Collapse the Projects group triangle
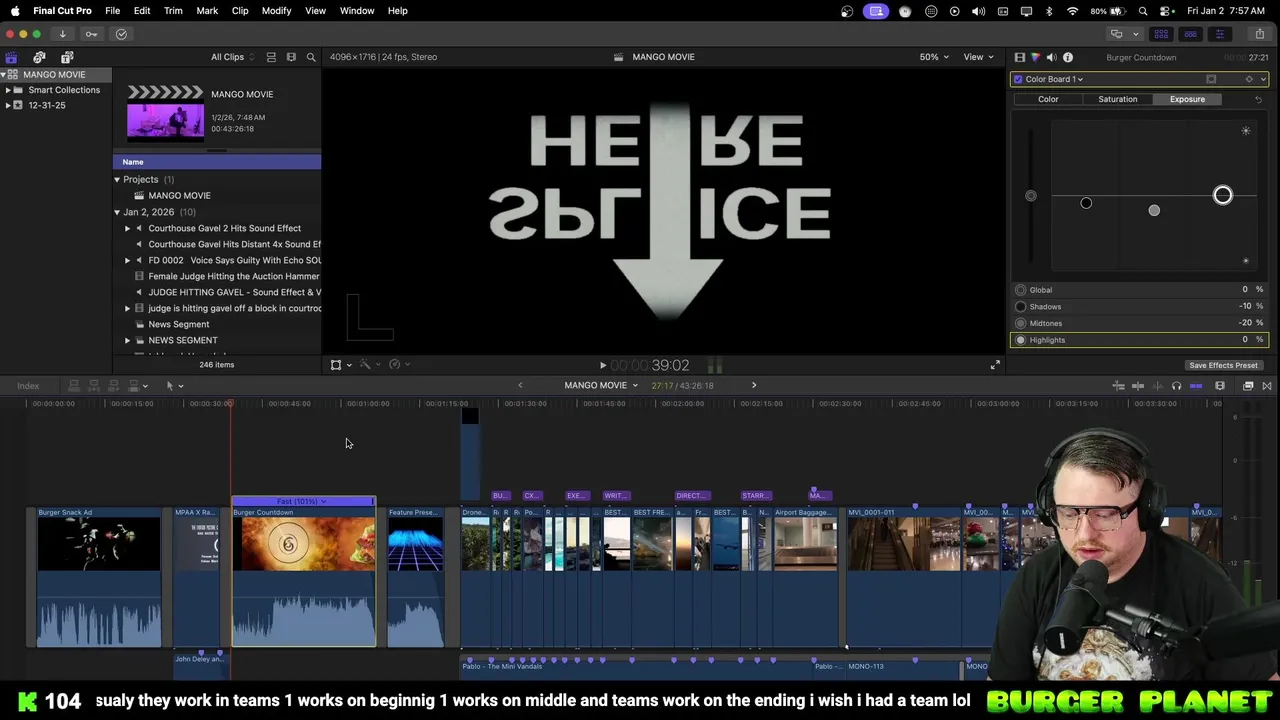 (x=117, y=180)
